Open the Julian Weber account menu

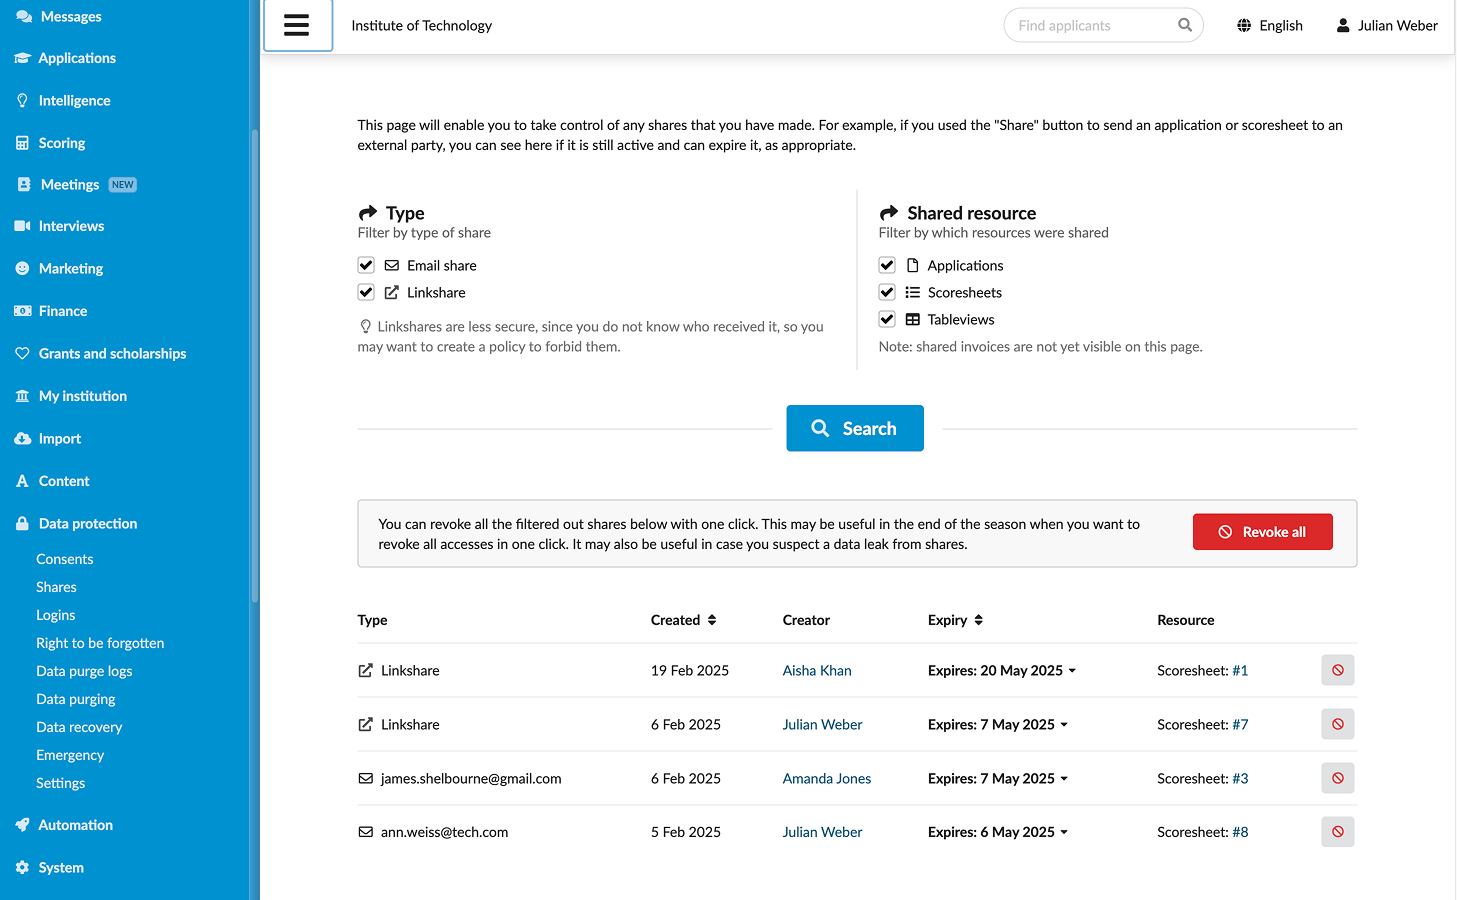click(1387, 26)
